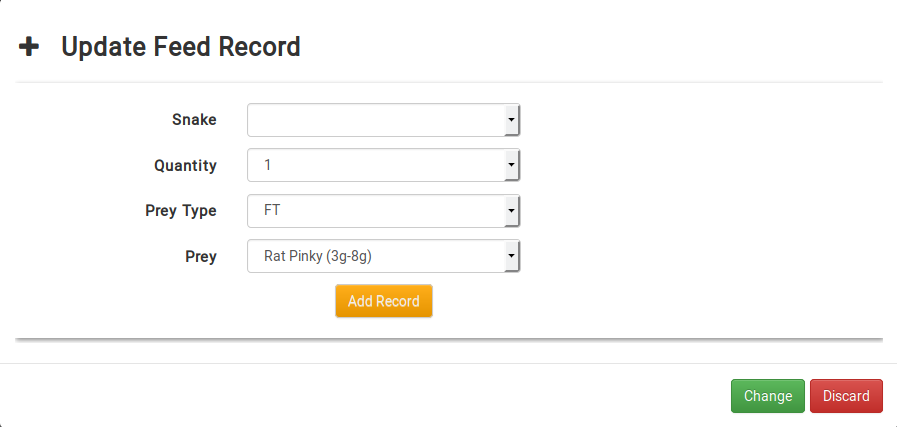Click the plus icon beside the heading
Image resolution: width=897 pixels, height=427 pixels.
(x=30, y=46)
